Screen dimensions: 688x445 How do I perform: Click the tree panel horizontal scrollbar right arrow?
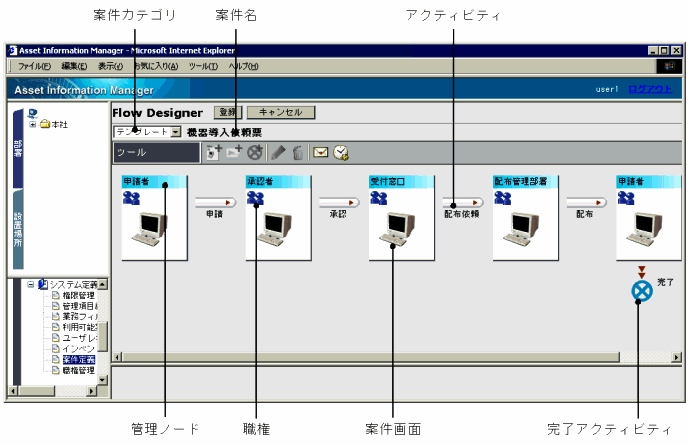[x=92, y=391]
